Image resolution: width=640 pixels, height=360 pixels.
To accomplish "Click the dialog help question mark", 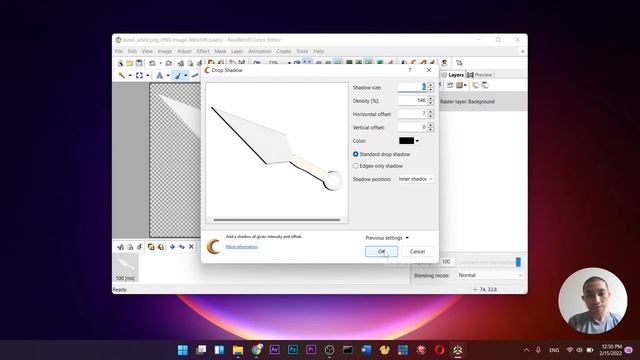I will pyautogui.click(x=410, y=70).
